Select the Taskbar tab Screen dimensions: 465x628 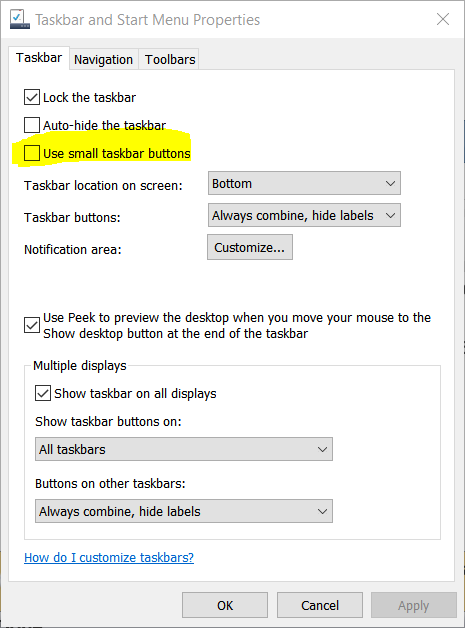39,58
